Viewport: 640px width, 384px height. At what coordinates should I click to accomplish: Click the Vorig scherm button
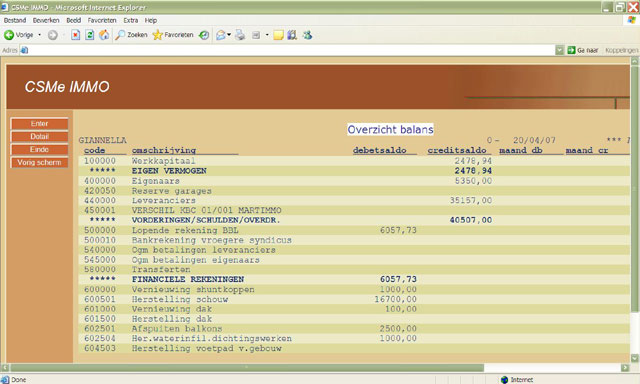pos(39,162)
